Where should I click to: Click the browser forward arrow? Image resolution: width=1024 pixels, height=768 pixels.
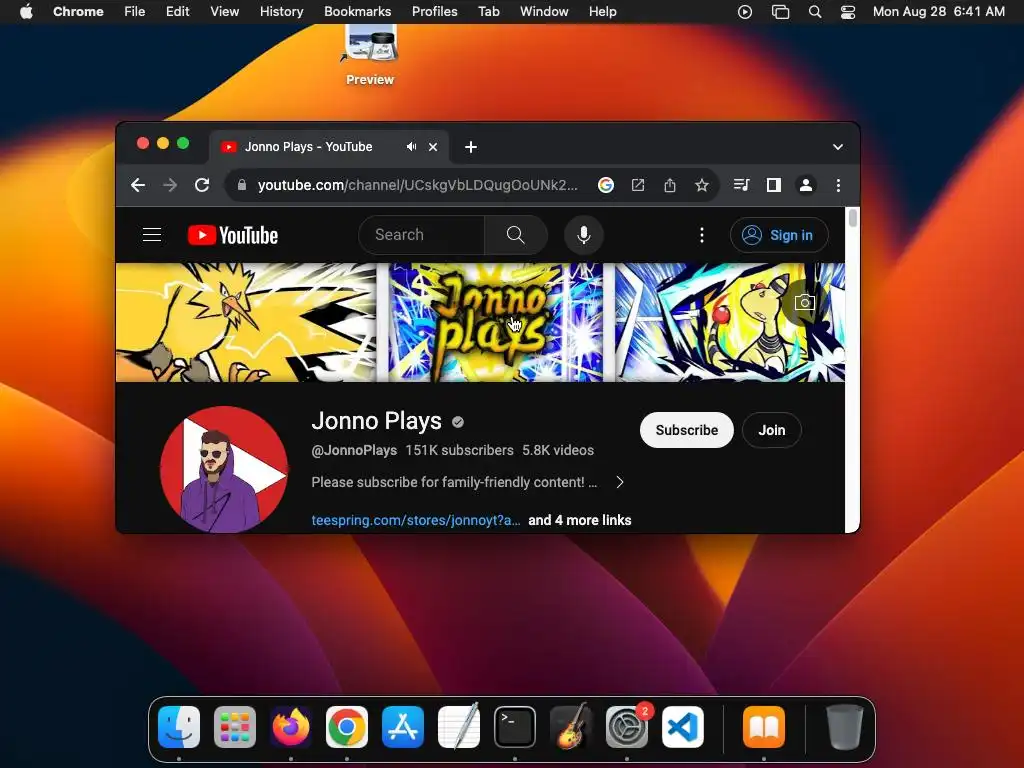pos(170,185)
